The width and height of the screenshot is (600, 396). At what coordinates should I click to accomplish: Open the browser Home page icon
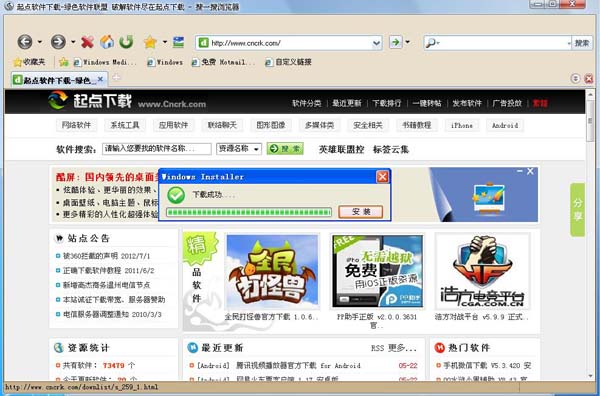[107, 42]
